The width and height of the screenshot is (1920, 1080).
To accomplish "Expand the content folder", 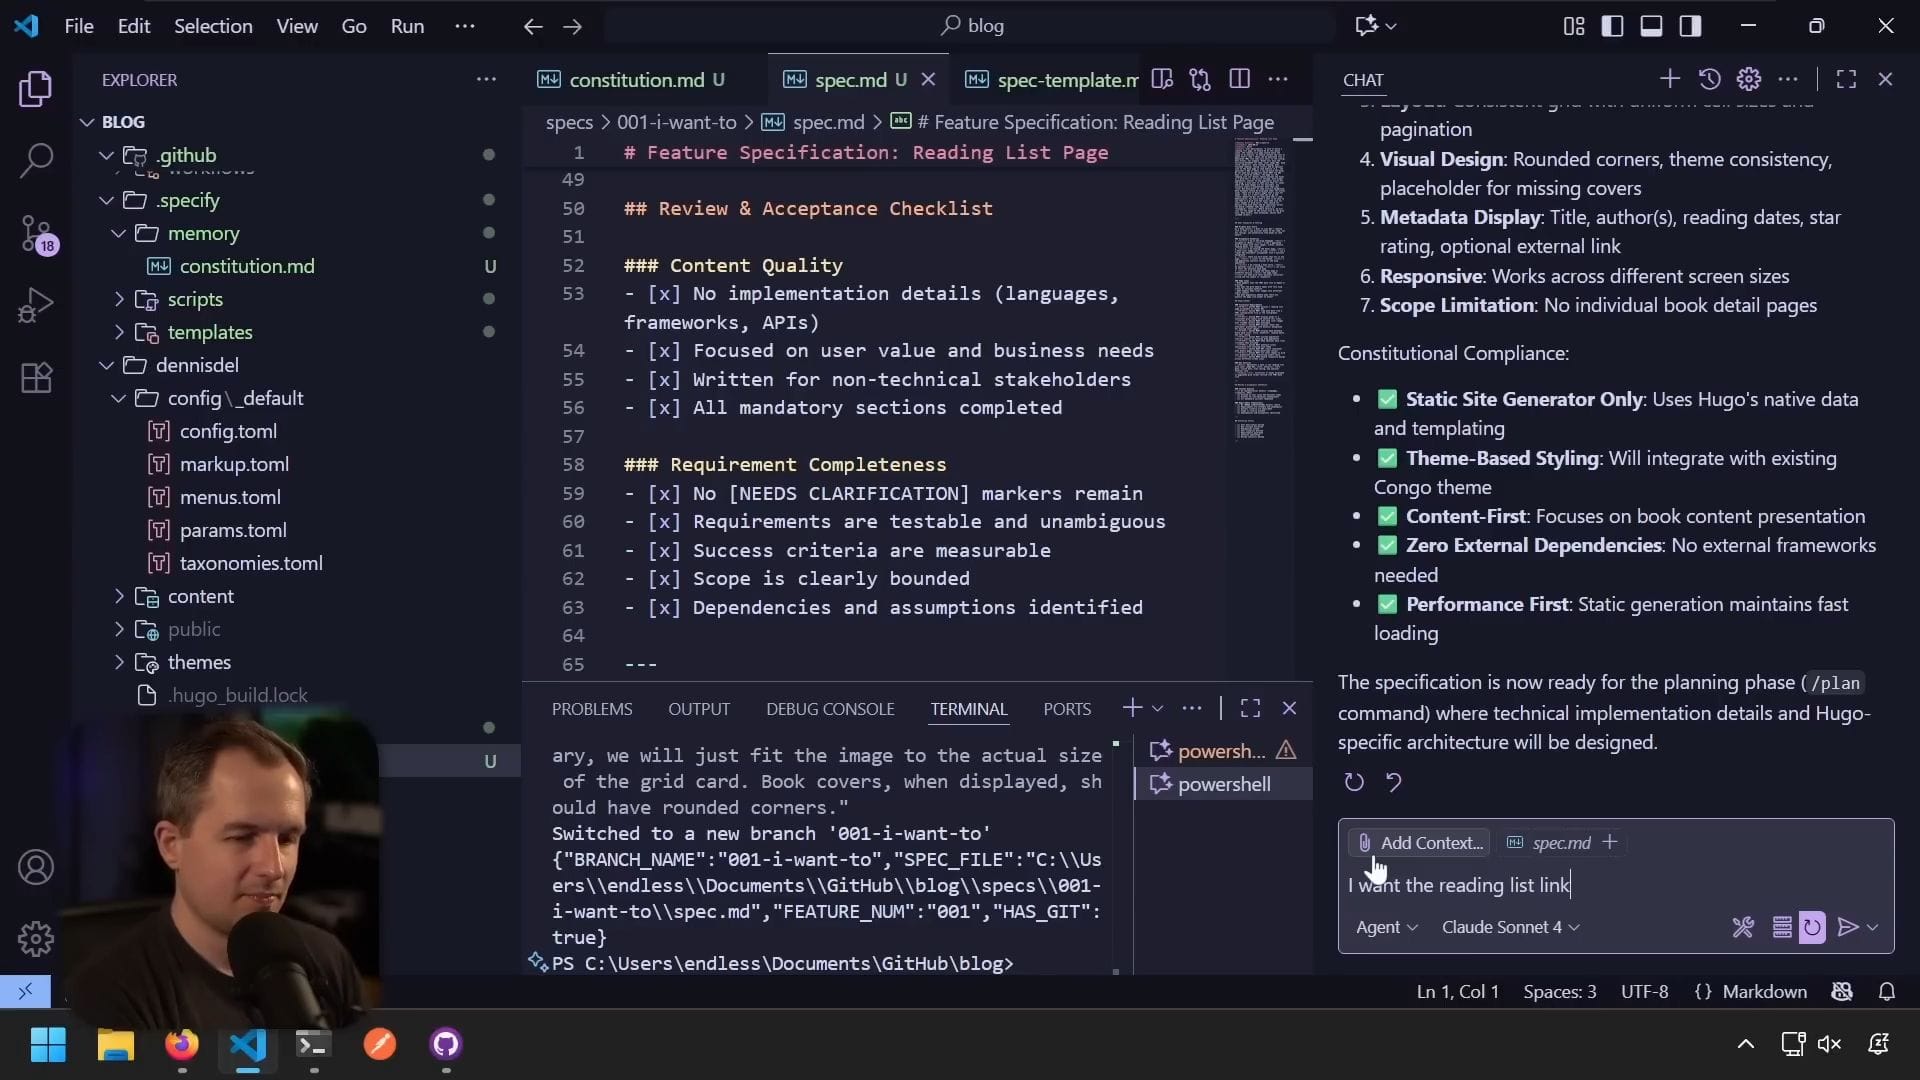I will 200,596.
